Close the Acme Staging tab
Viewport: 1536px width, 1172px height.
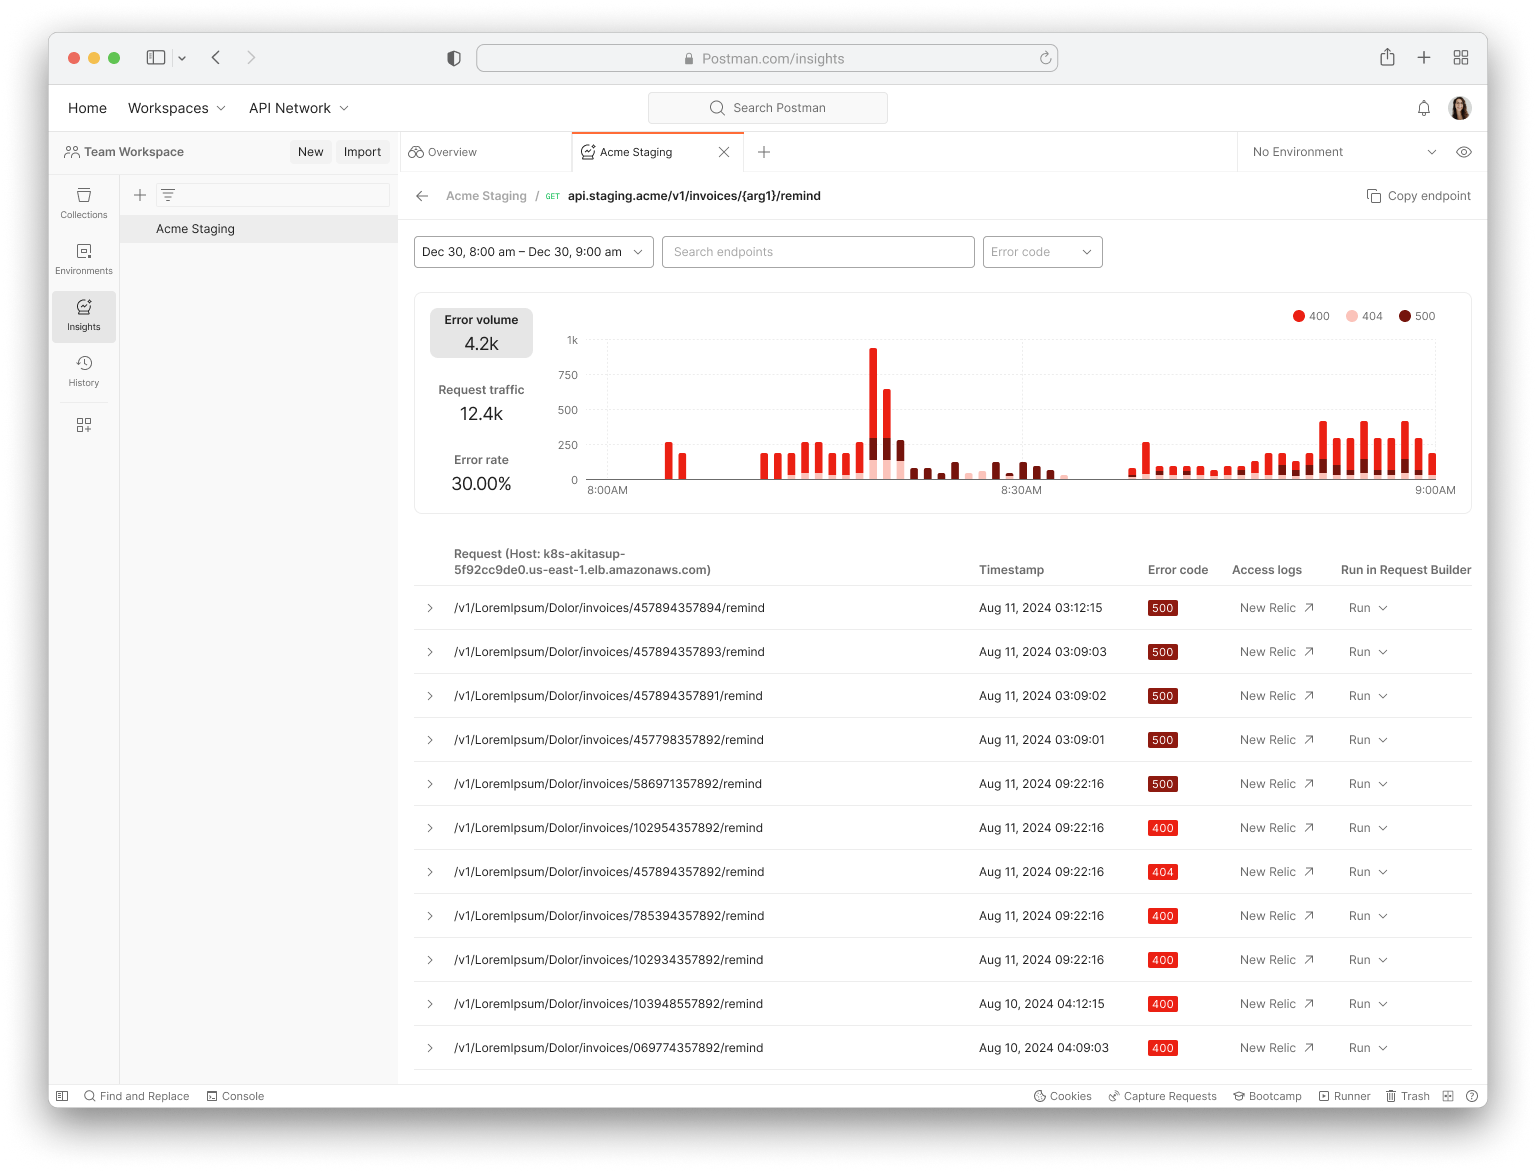pyautogui.click(x=724, y=152)
